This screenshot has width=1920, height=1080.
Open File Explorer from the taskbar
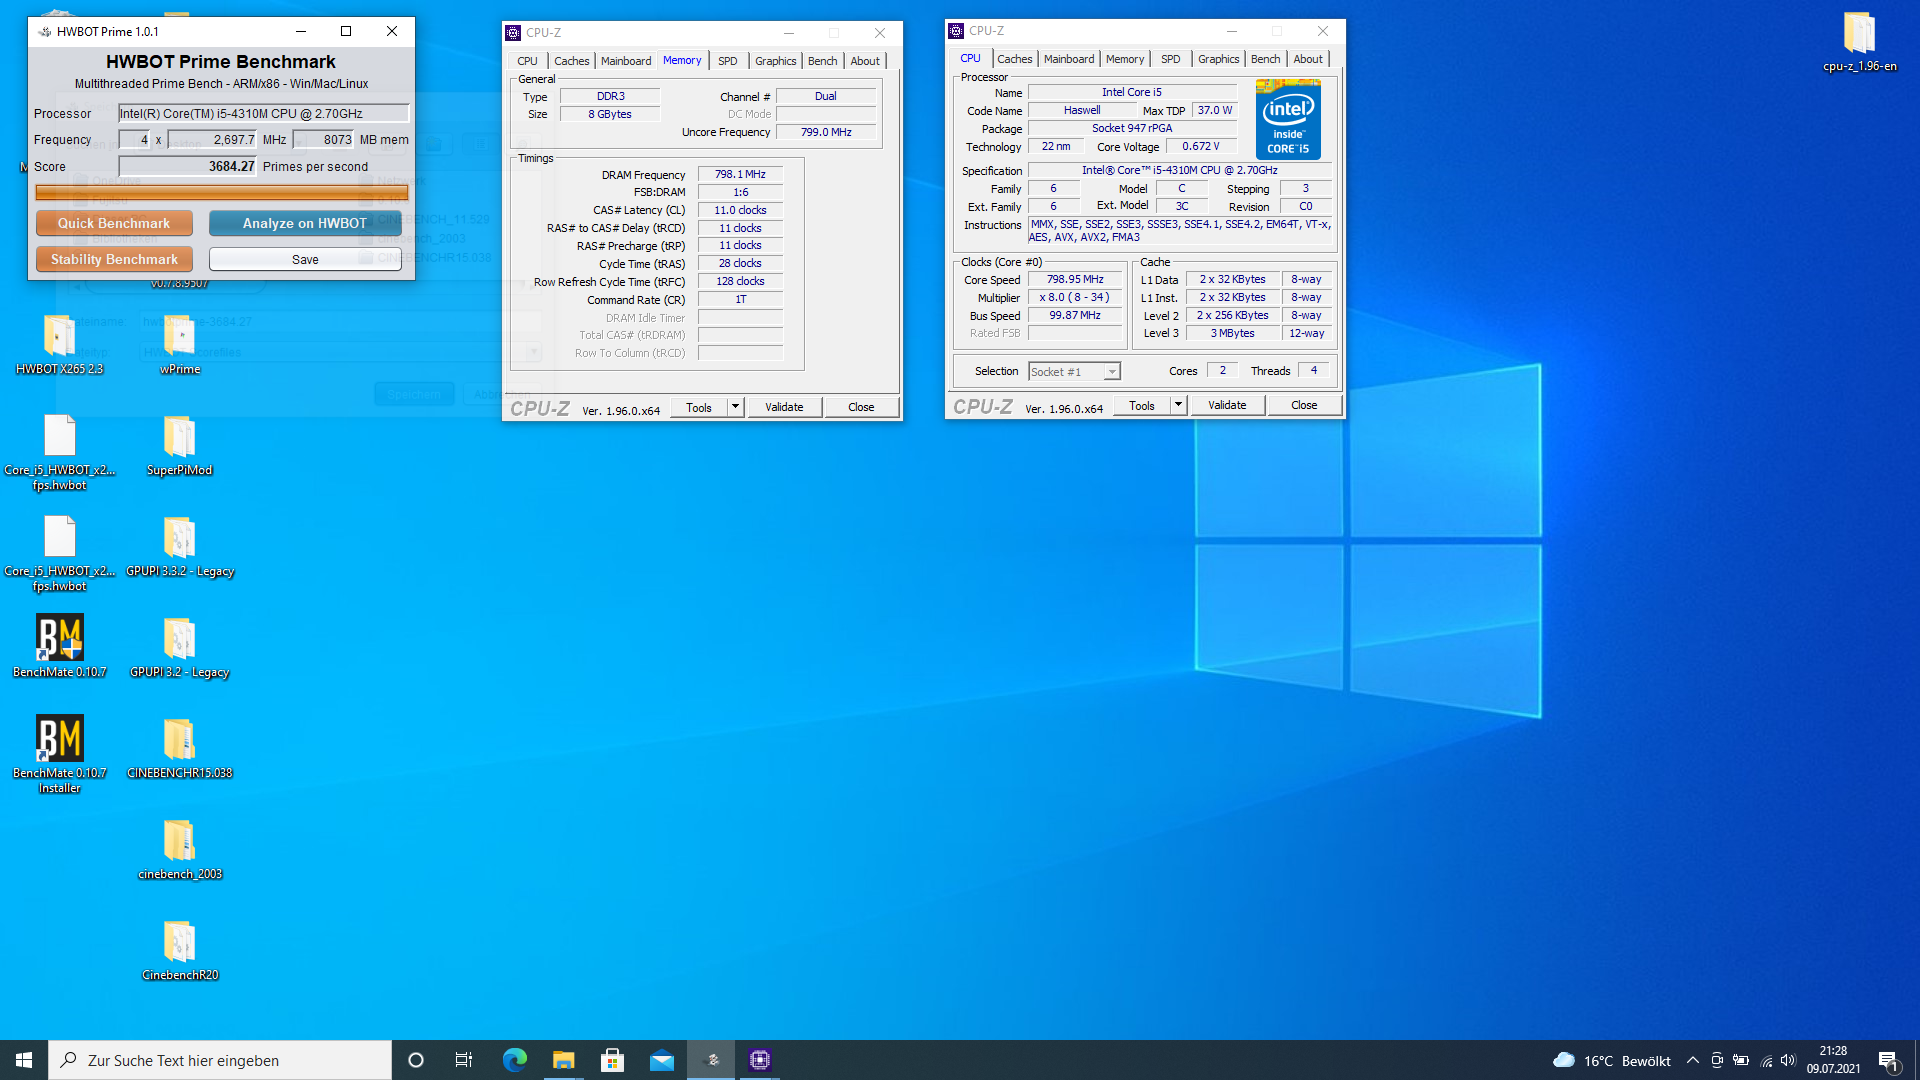coord(563,1060)
